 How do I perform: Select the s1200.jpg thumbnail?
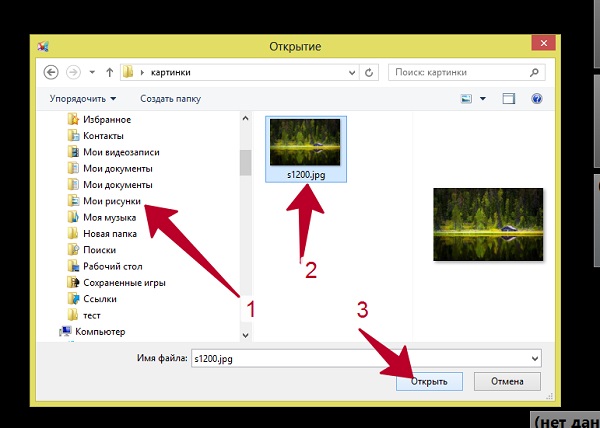click(305, 142)
